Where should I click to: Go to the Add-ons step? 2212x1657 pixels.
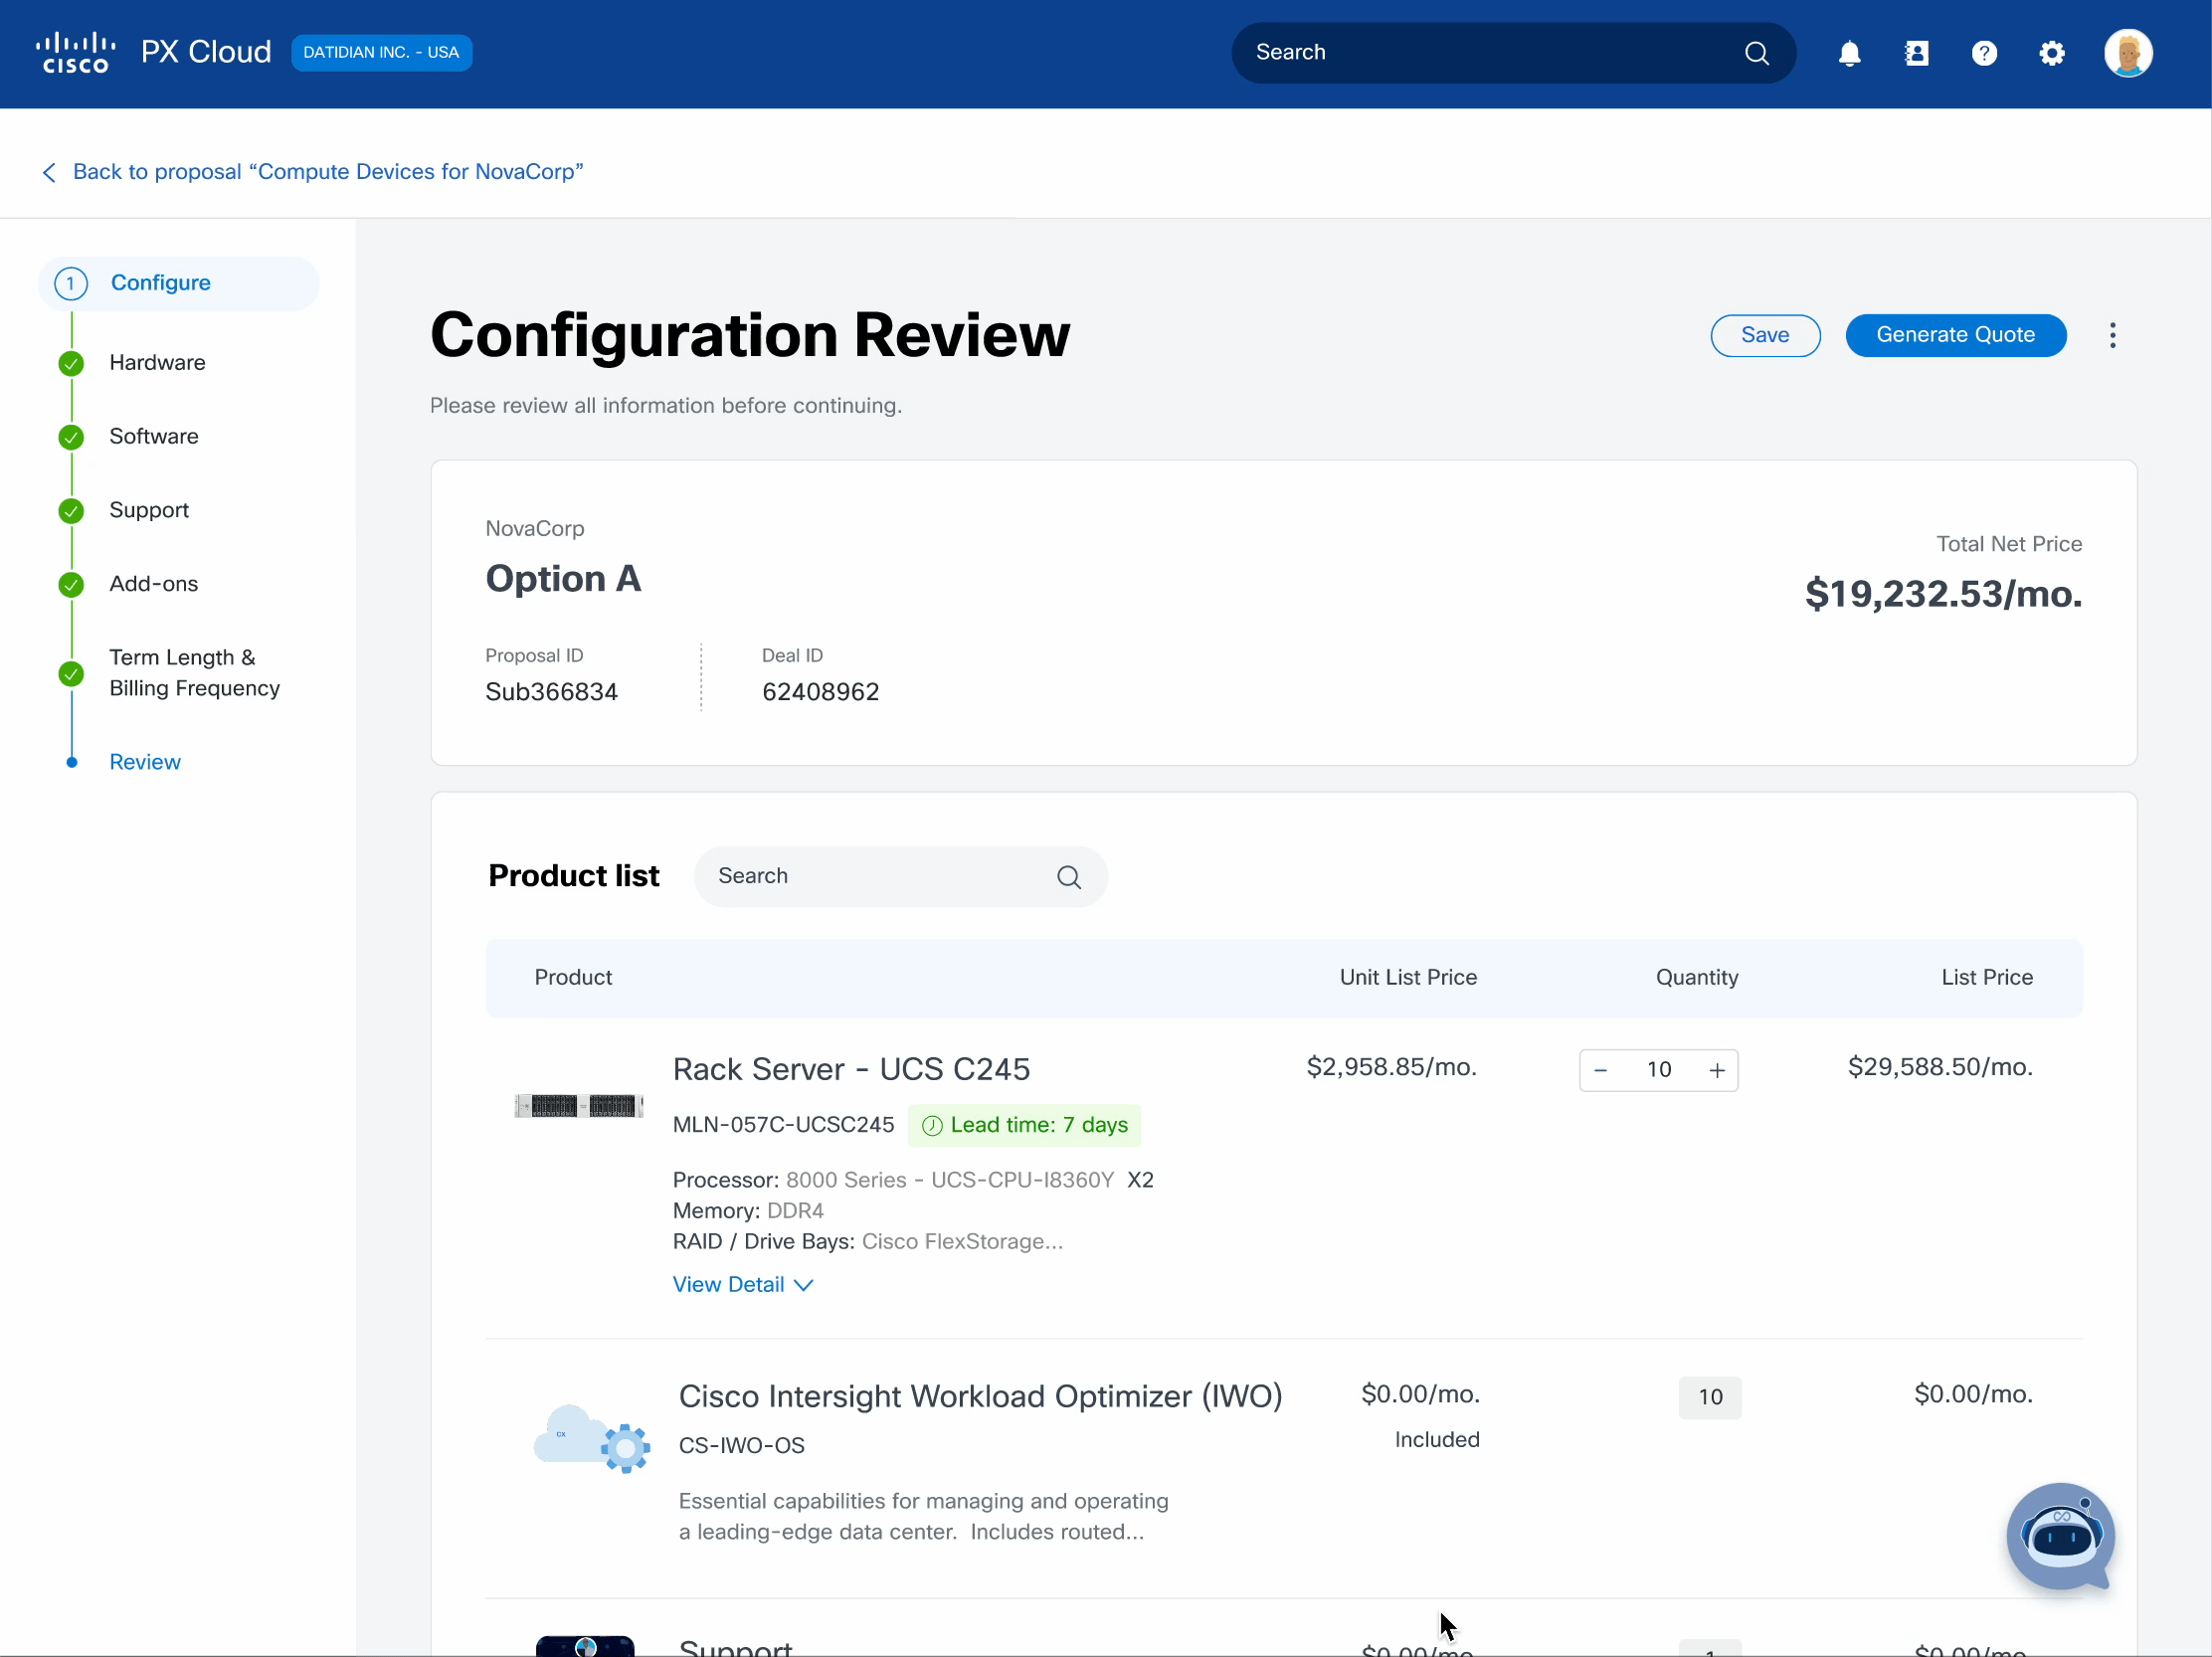(154, 584)
